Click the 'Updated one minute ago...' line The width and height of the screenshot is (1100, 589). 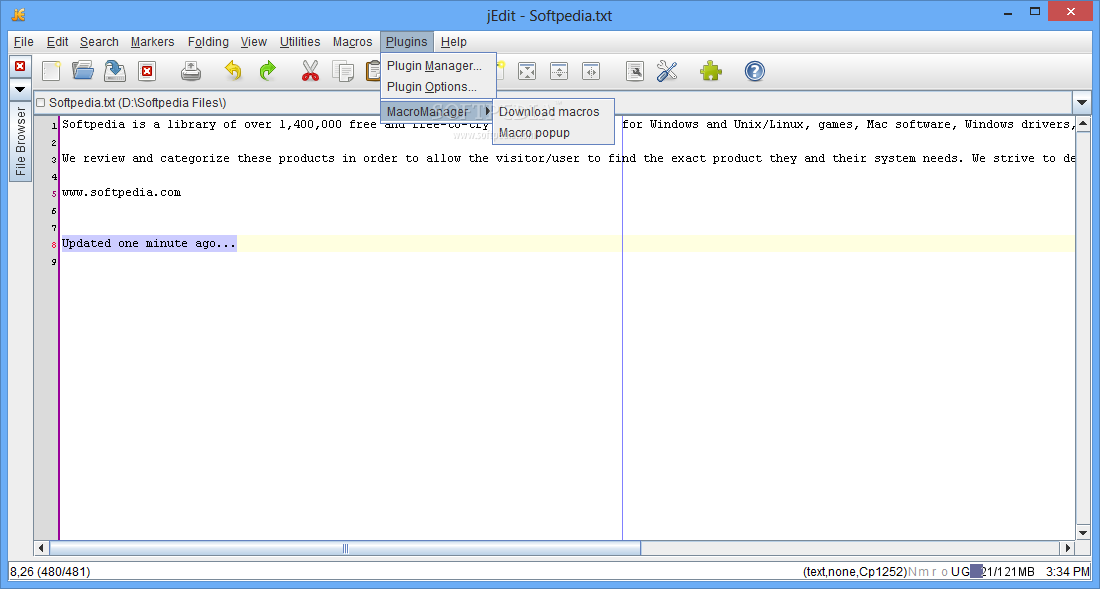click(149, 243)
